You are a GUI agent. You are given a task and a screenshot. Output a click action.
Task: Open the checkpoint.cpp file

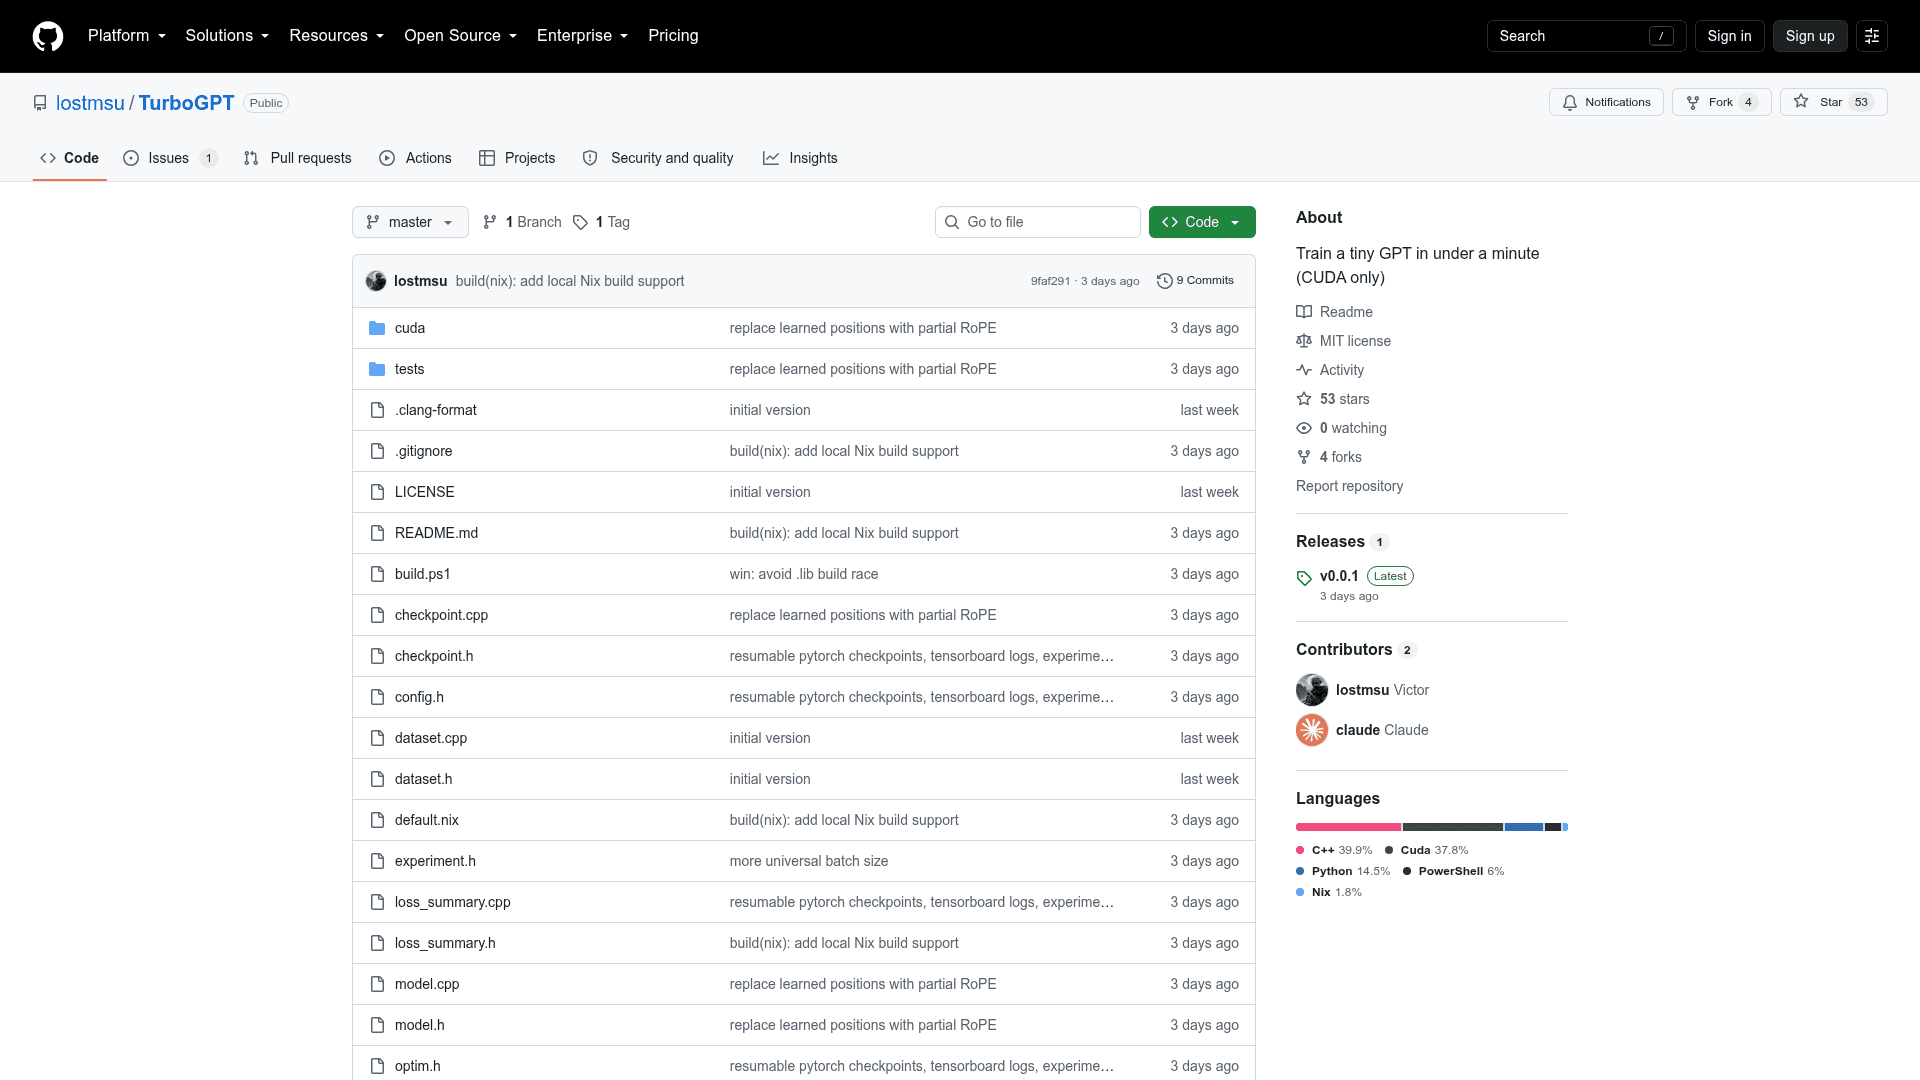click(441, 615)
